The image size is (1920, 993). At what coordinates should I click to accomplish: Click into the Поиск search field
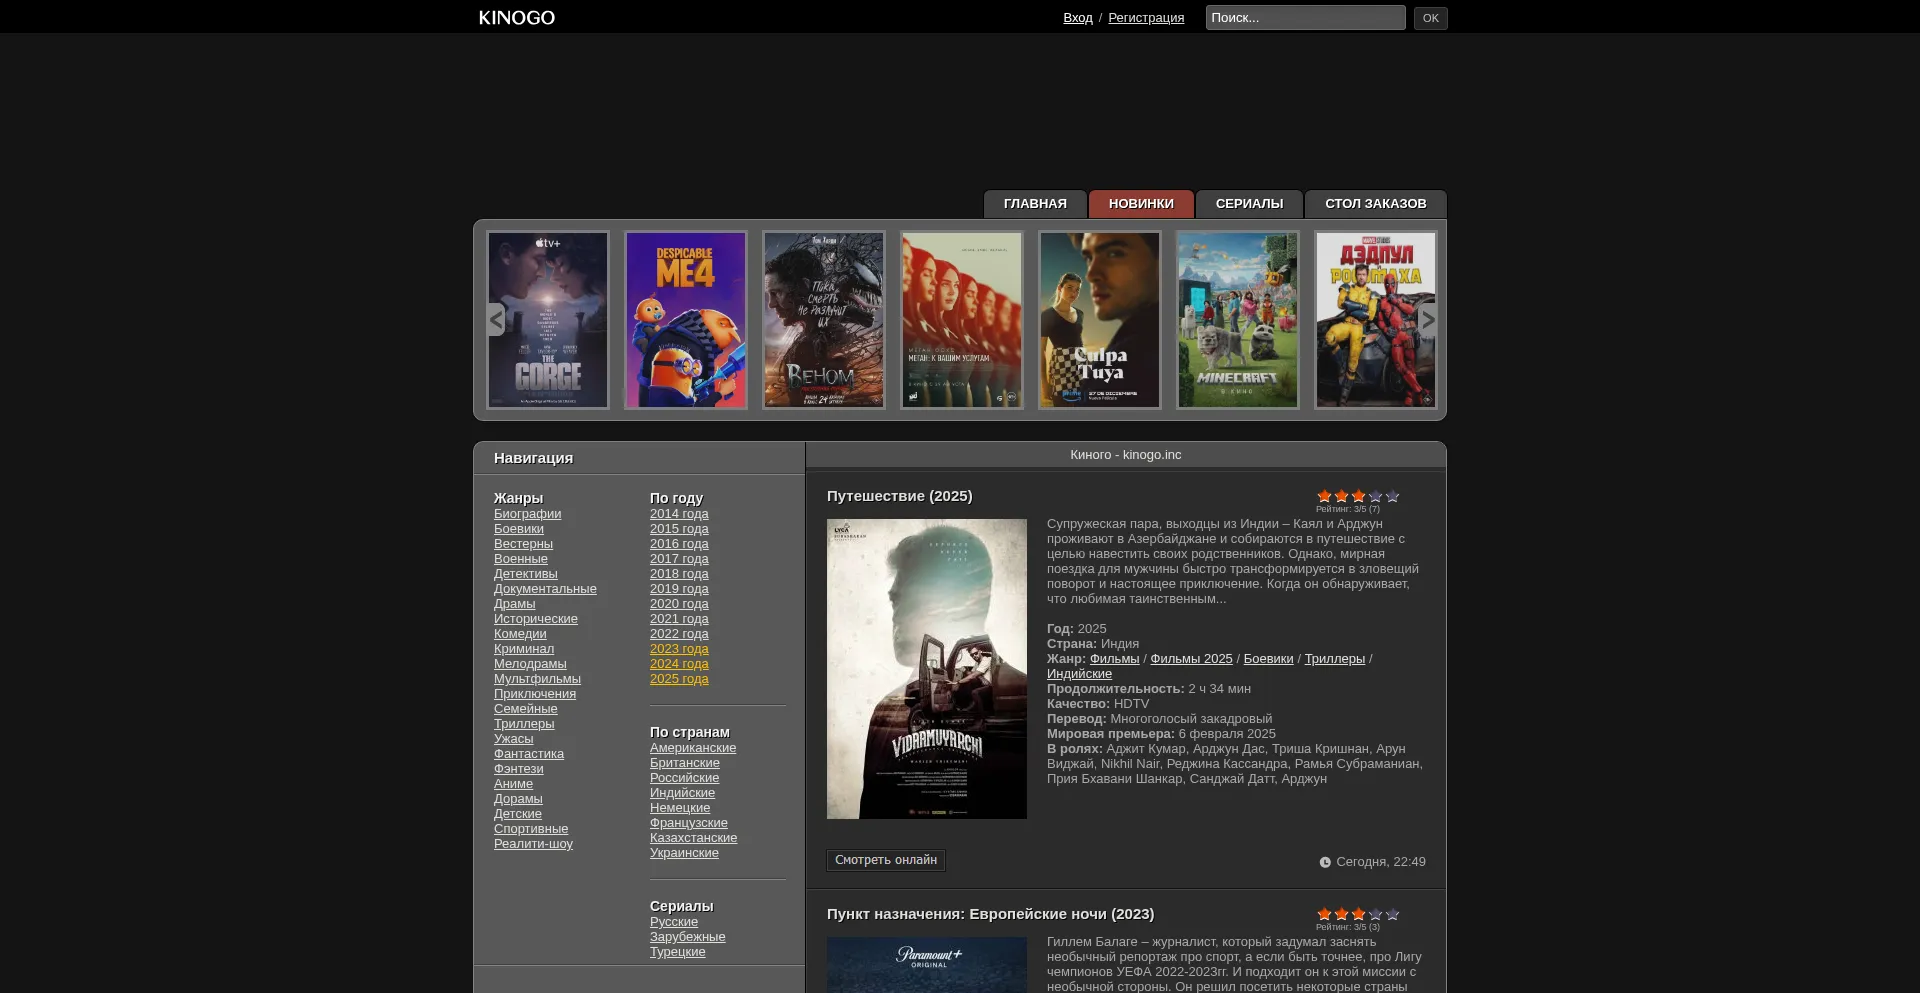(x=1304, y=18)
